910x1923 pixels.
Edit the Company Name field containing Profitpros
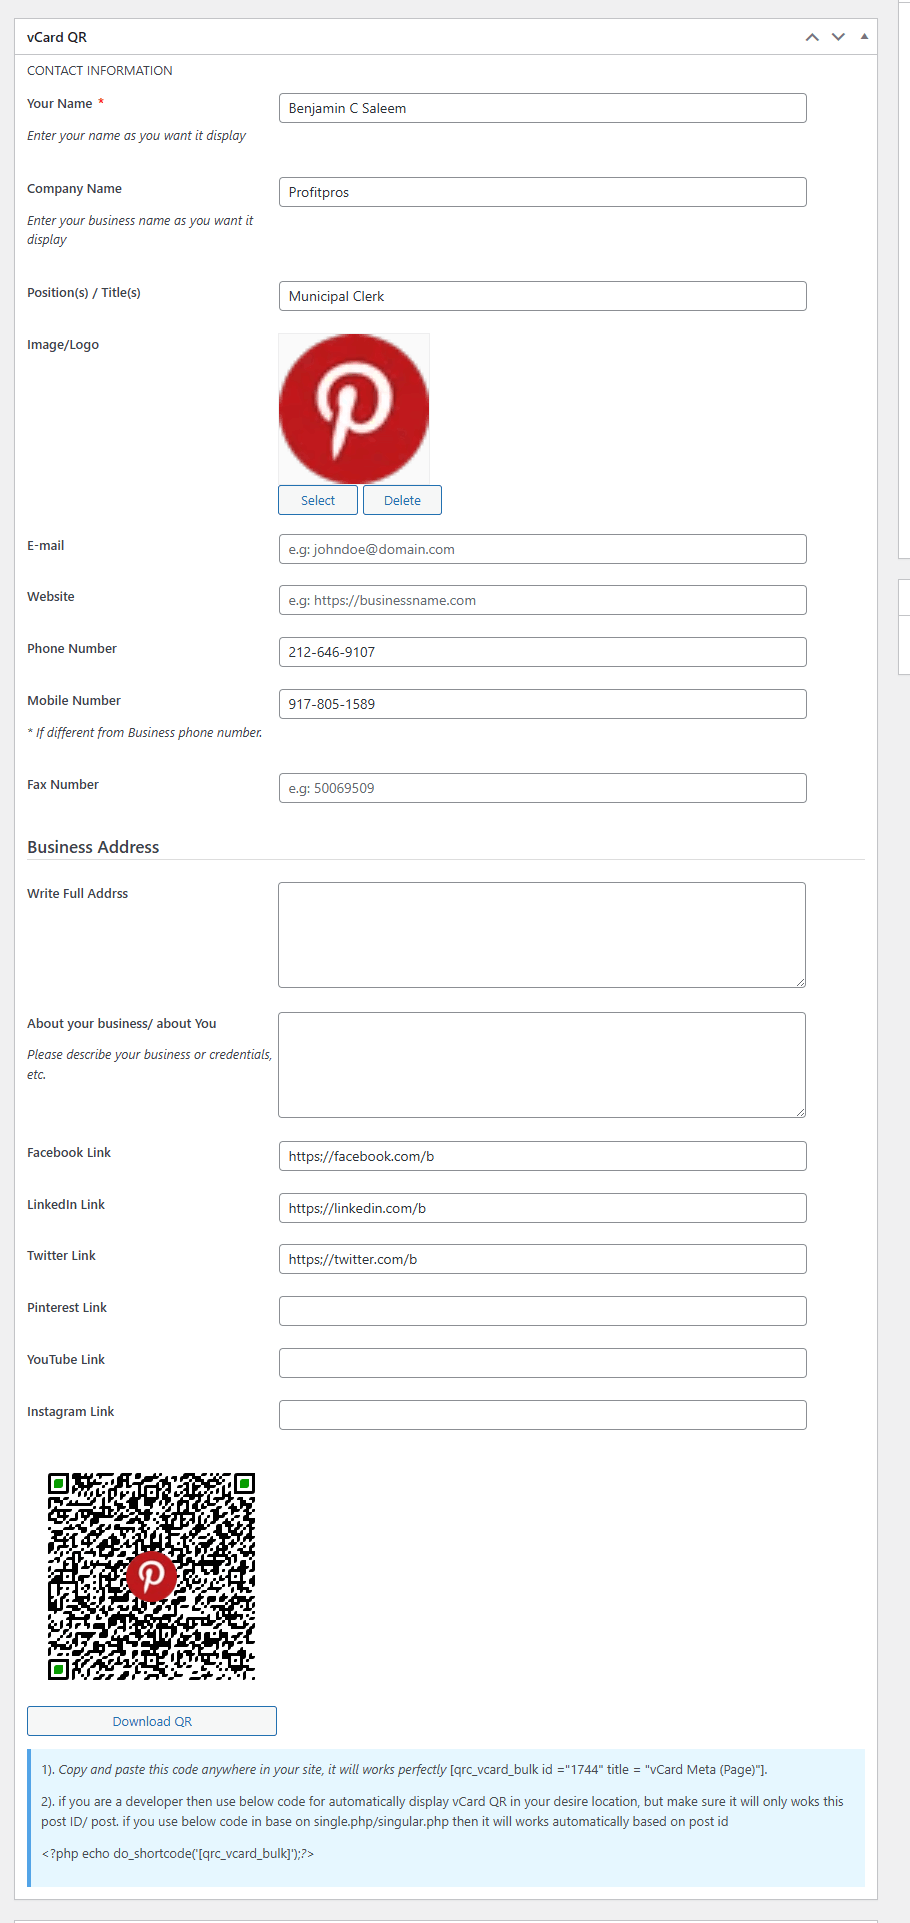click(542, 192)
